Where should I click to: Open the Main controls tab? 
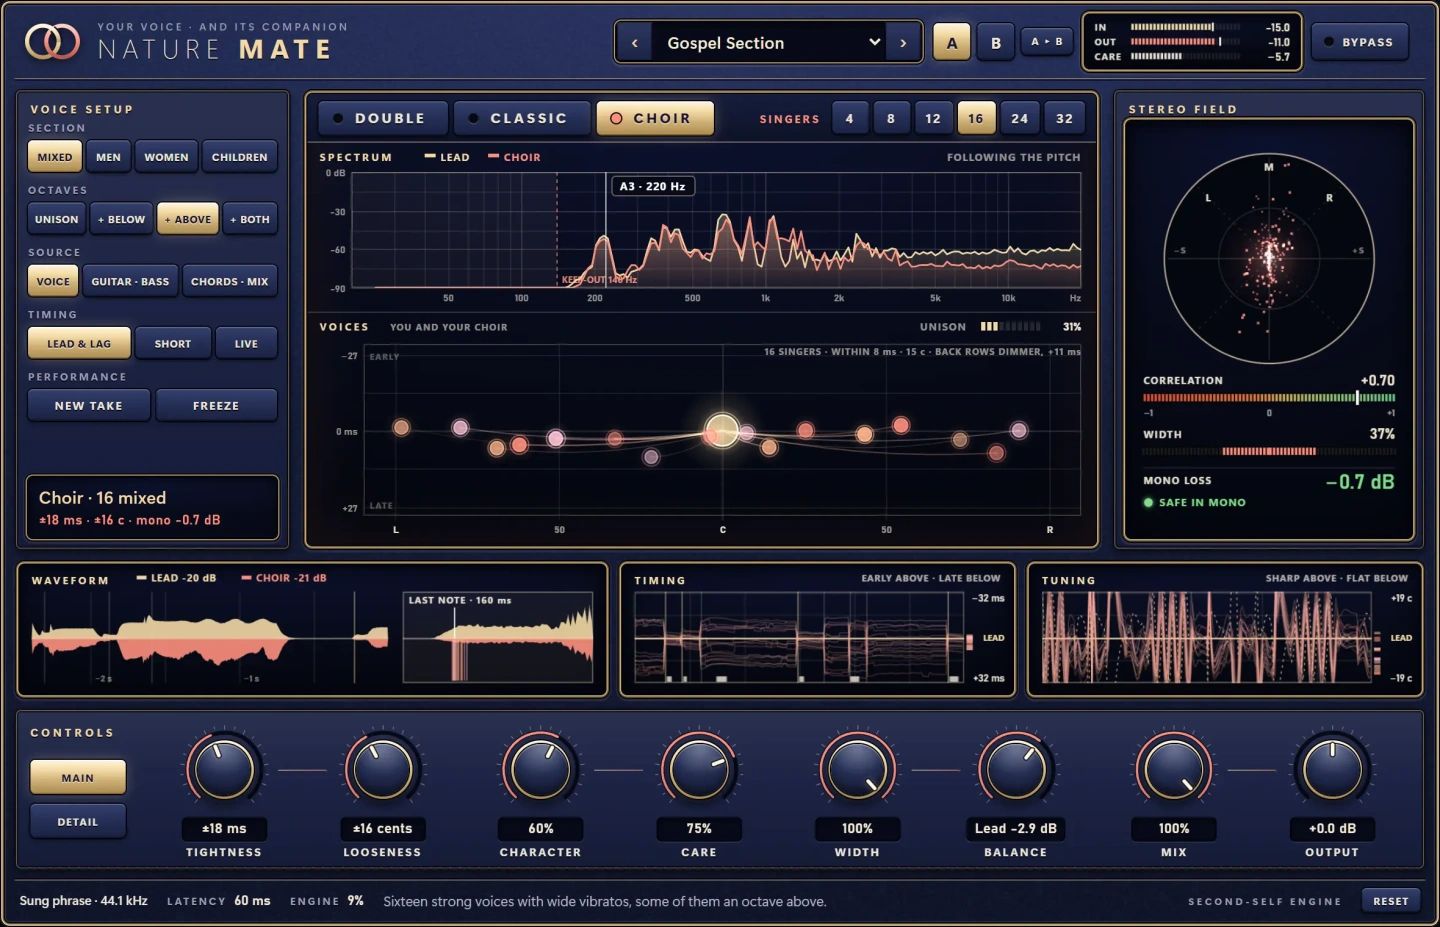click(78, 777)
